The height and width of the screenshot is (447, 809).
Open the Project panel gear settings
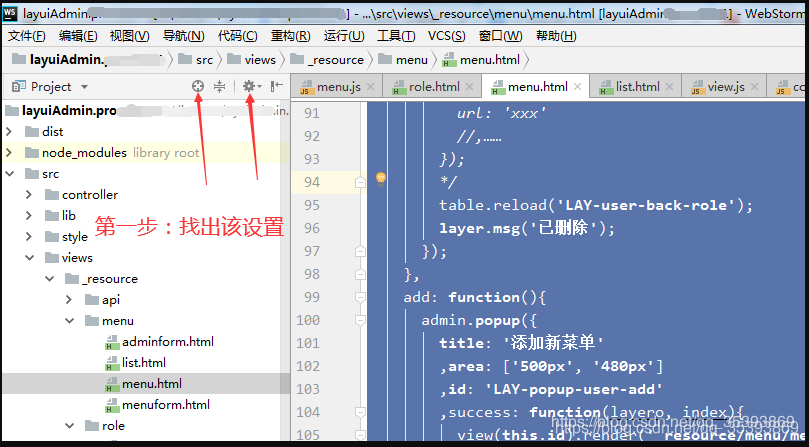coord(251,86)
